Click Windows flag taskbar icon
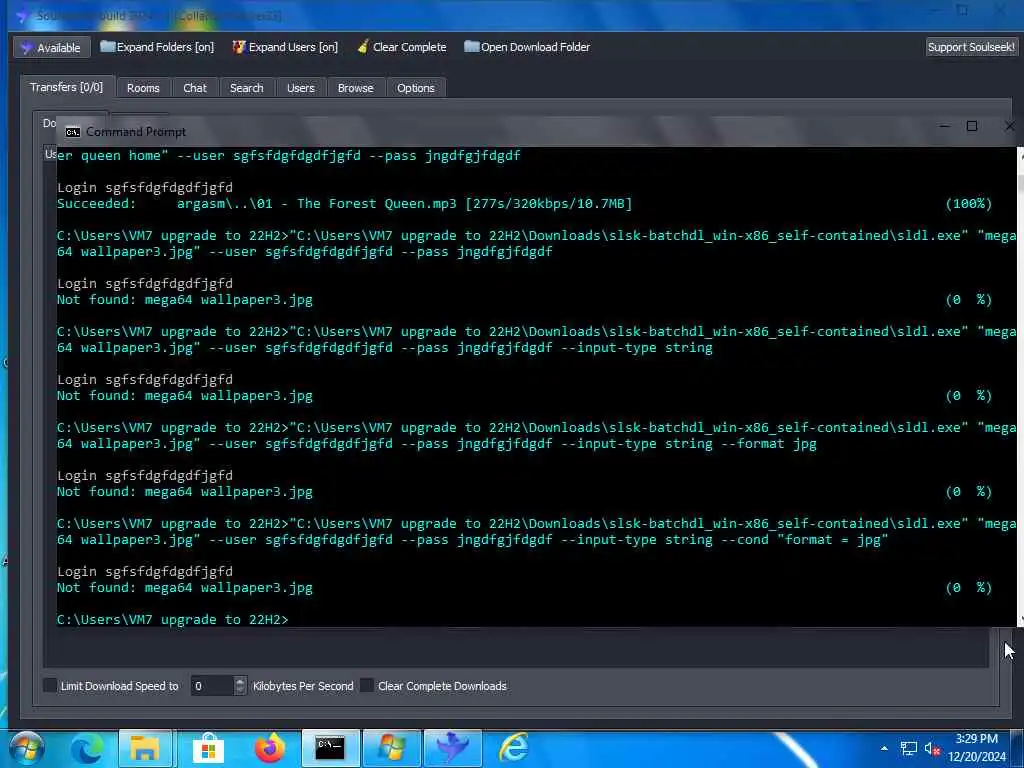 391,748
